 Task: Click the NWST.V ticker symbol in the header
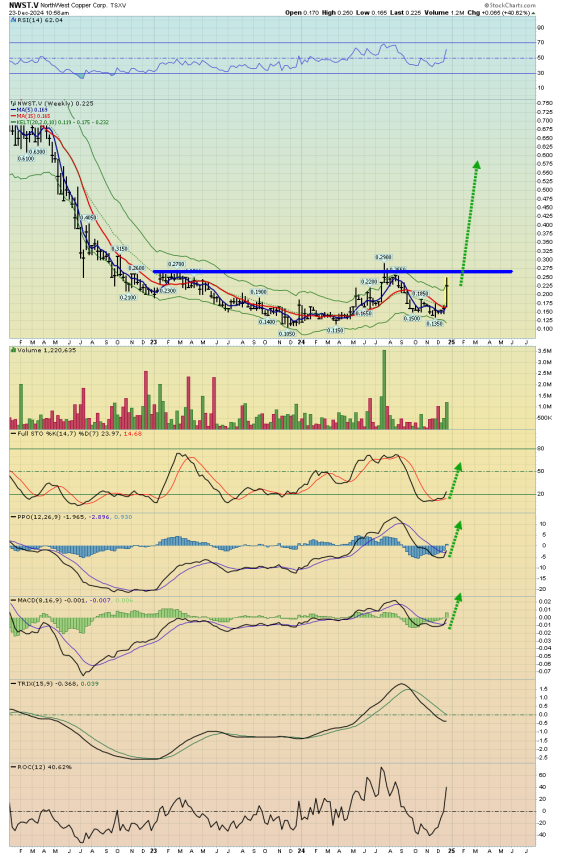(x=24, y=4)
